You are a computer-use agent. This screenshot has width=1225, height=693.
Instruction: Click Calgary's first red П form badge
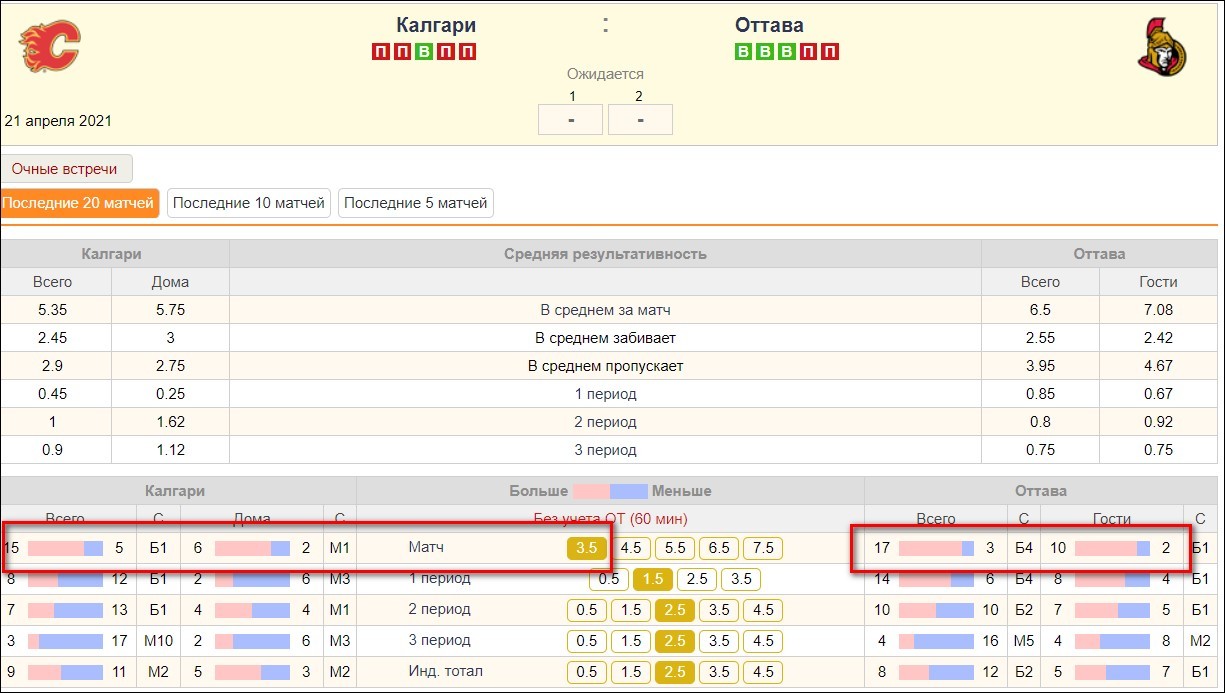click(x=380, y=52)
